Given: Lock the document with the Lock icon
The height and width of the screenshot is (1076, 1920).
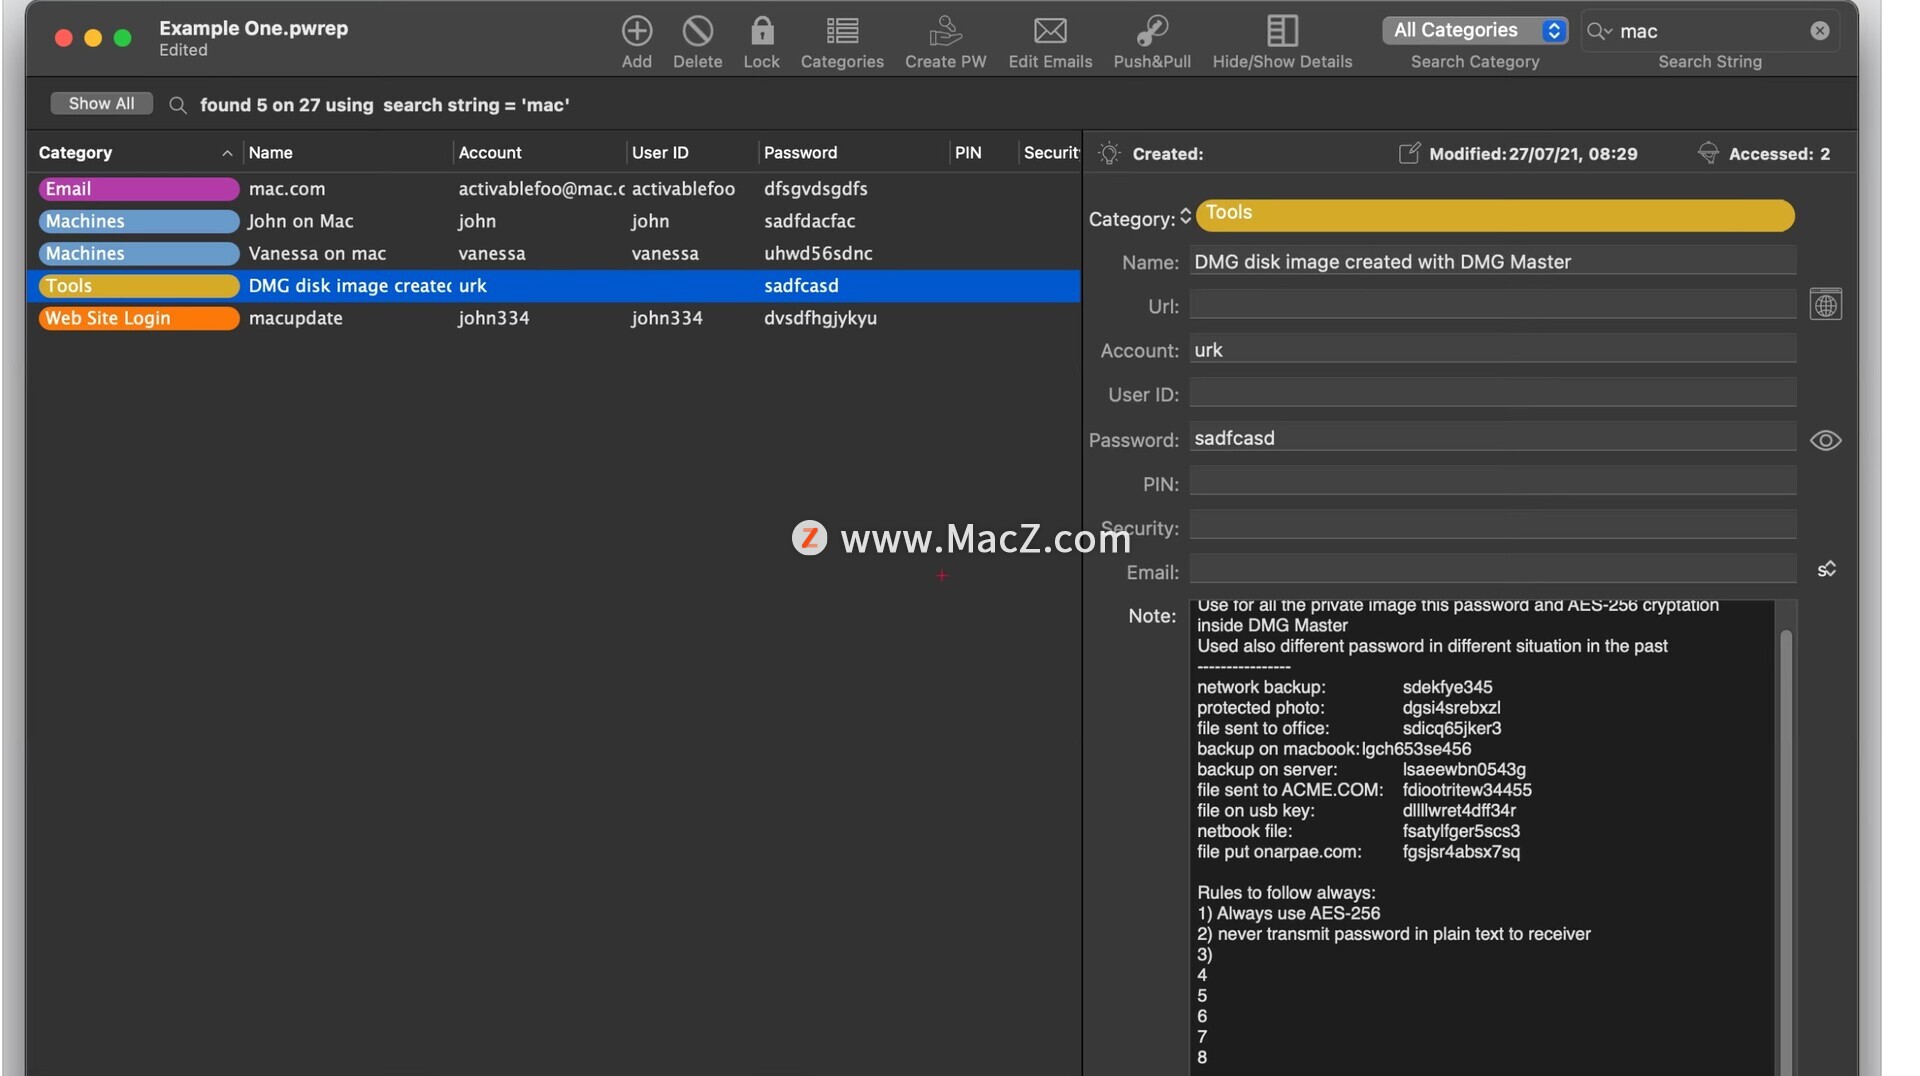Looking at the screenshot, I should tap(761, 31).
